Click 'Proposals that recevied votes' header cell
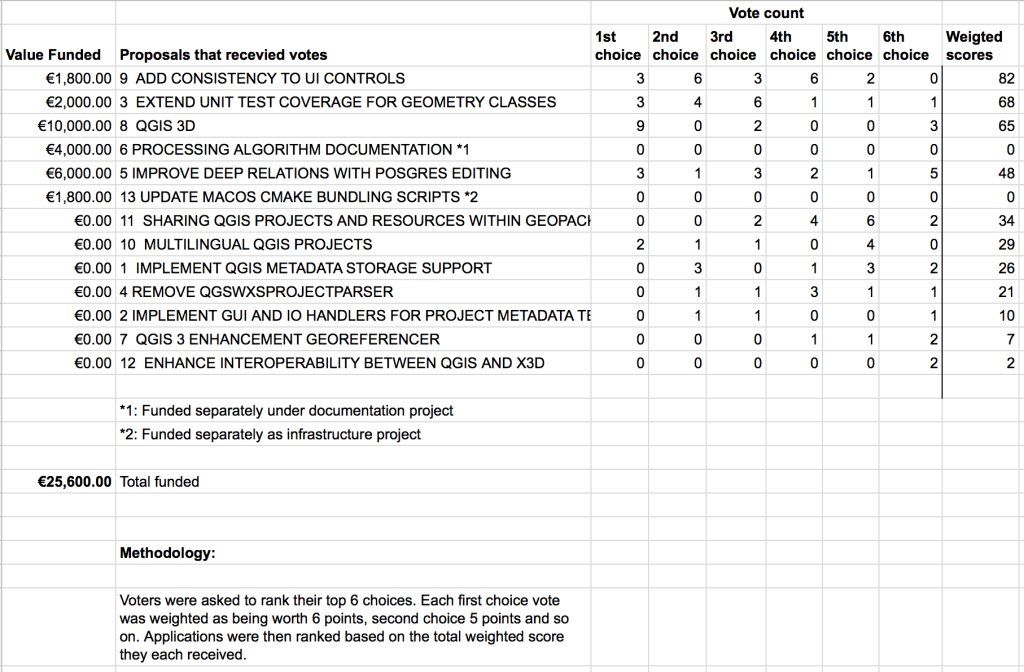 coord(223,55)
